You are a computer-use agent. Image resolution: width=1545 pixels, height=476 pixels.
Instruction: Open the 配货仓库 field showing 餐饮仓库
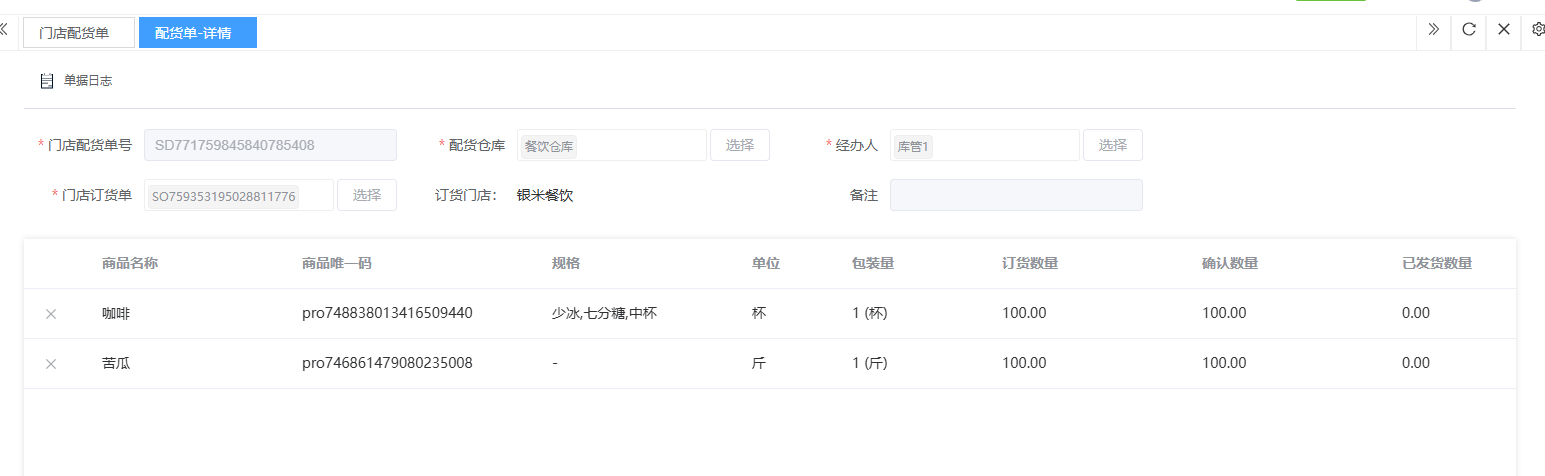(611, 146)
